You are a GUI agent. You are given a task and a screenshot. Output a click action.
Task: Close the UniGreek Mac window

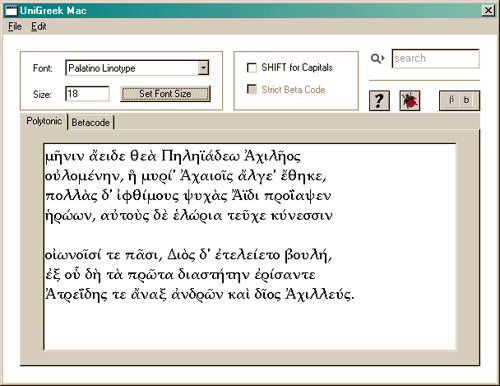pyautogui.click(x=488, y=11)
